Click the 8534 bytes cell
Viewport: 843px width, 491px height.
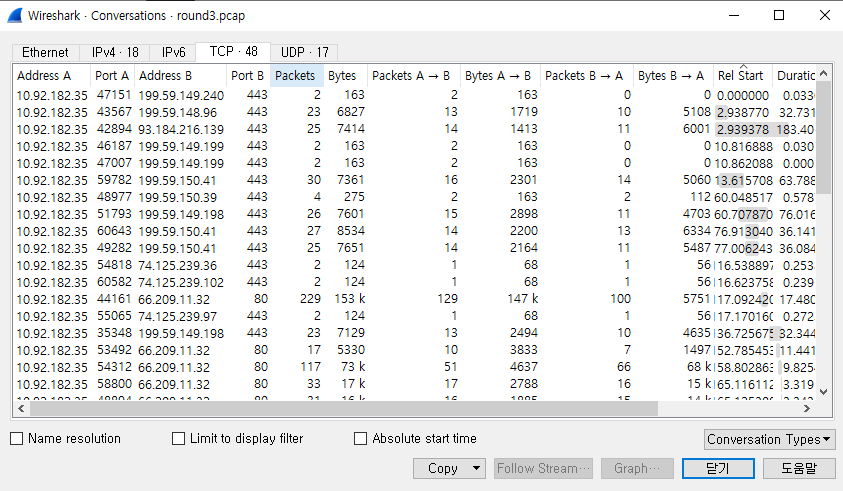(351, 231)
